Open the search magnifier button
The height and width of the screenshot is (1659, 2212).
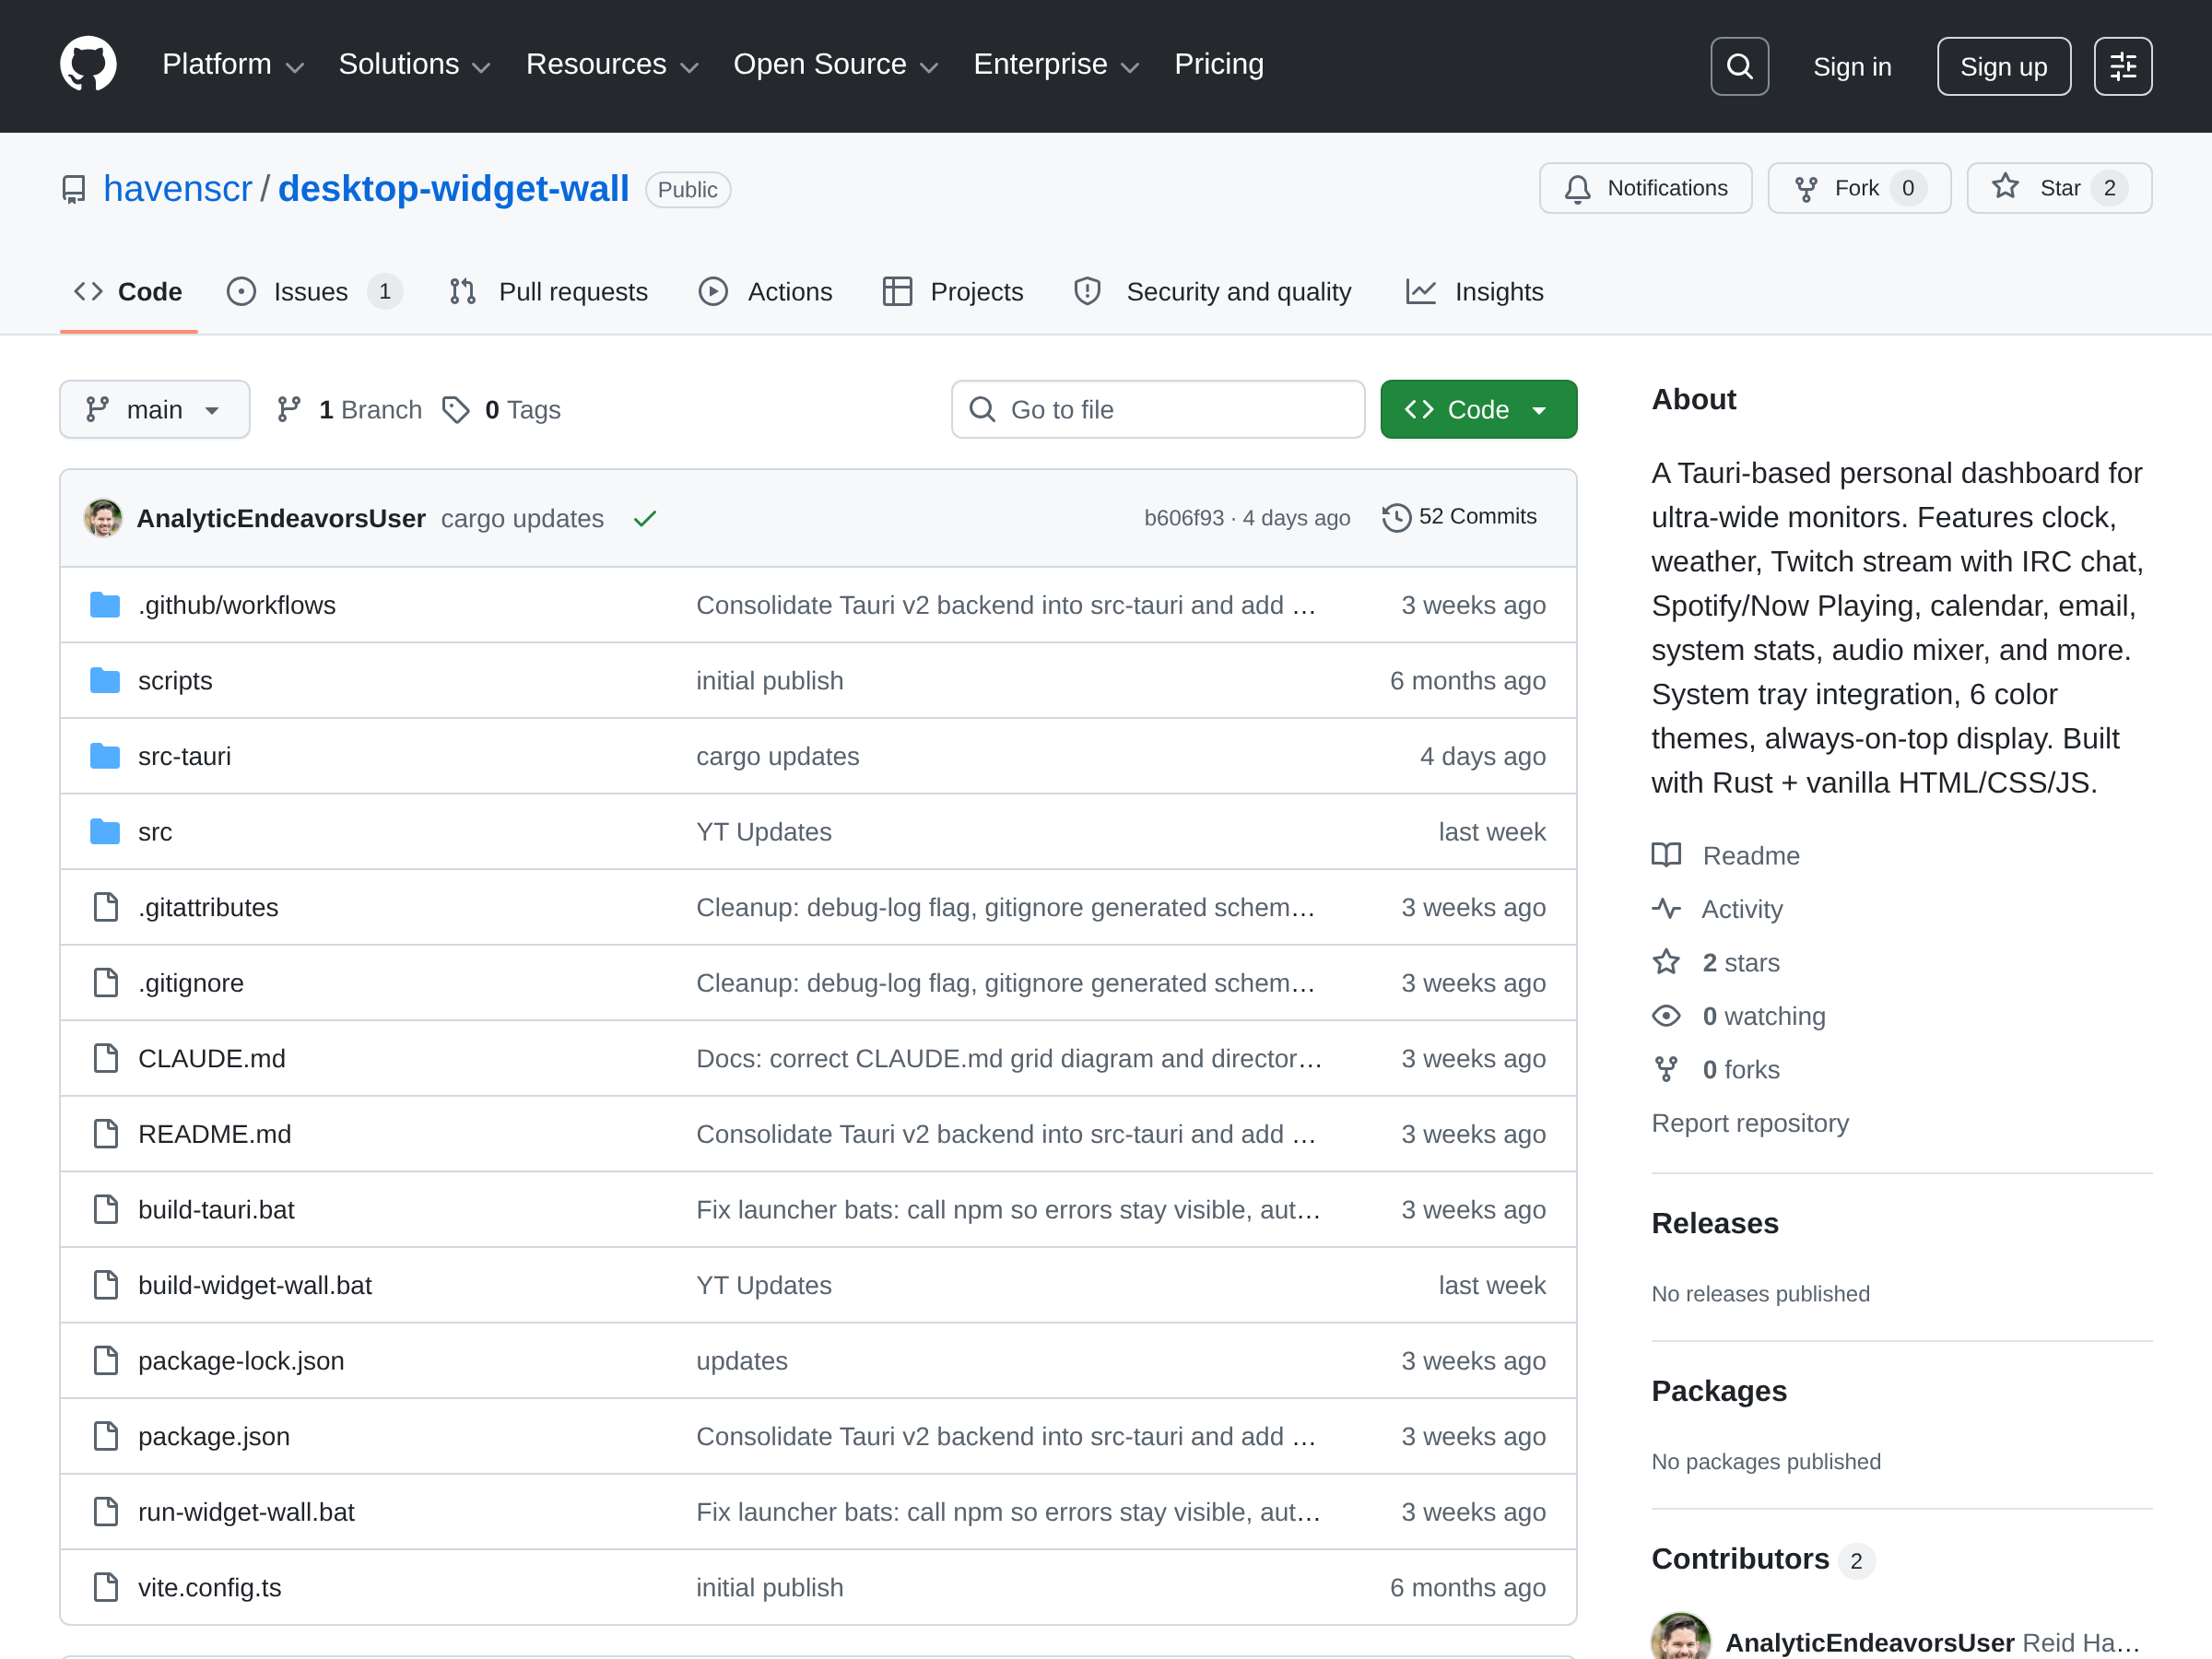point(1739,66)
